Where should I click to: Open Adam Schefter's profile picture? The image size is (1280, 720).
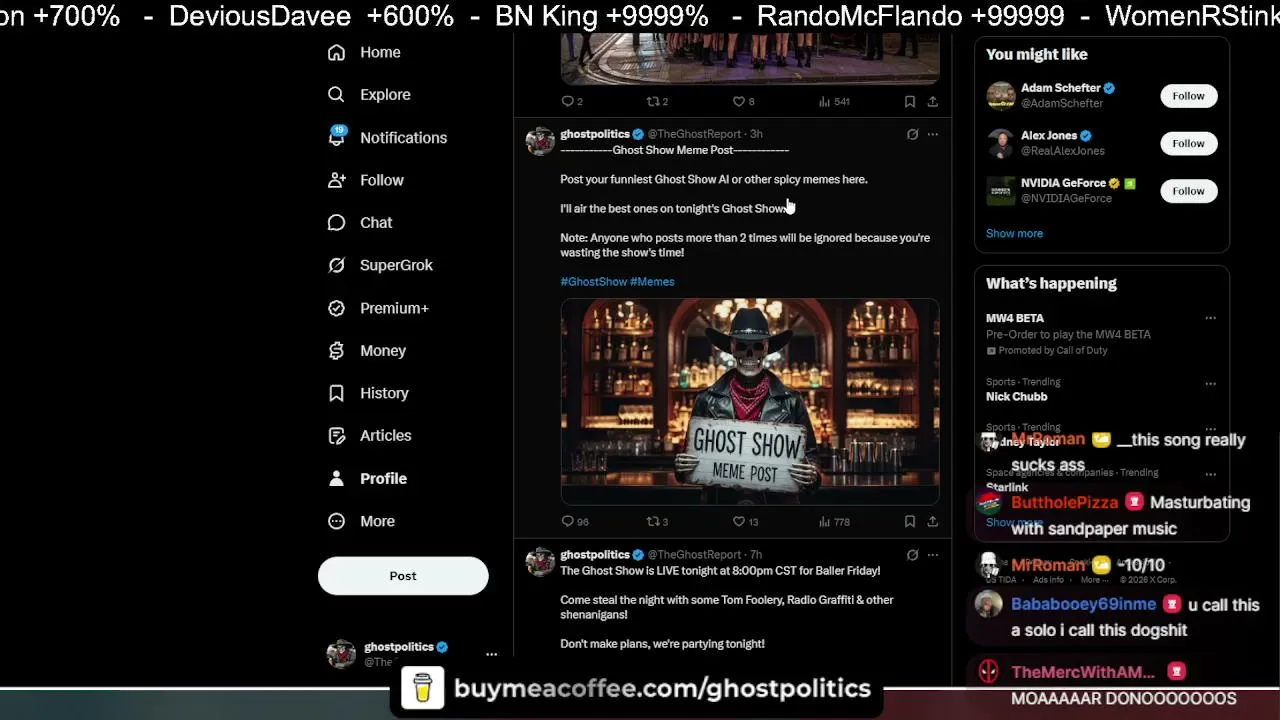click(x=1000, y=96)
